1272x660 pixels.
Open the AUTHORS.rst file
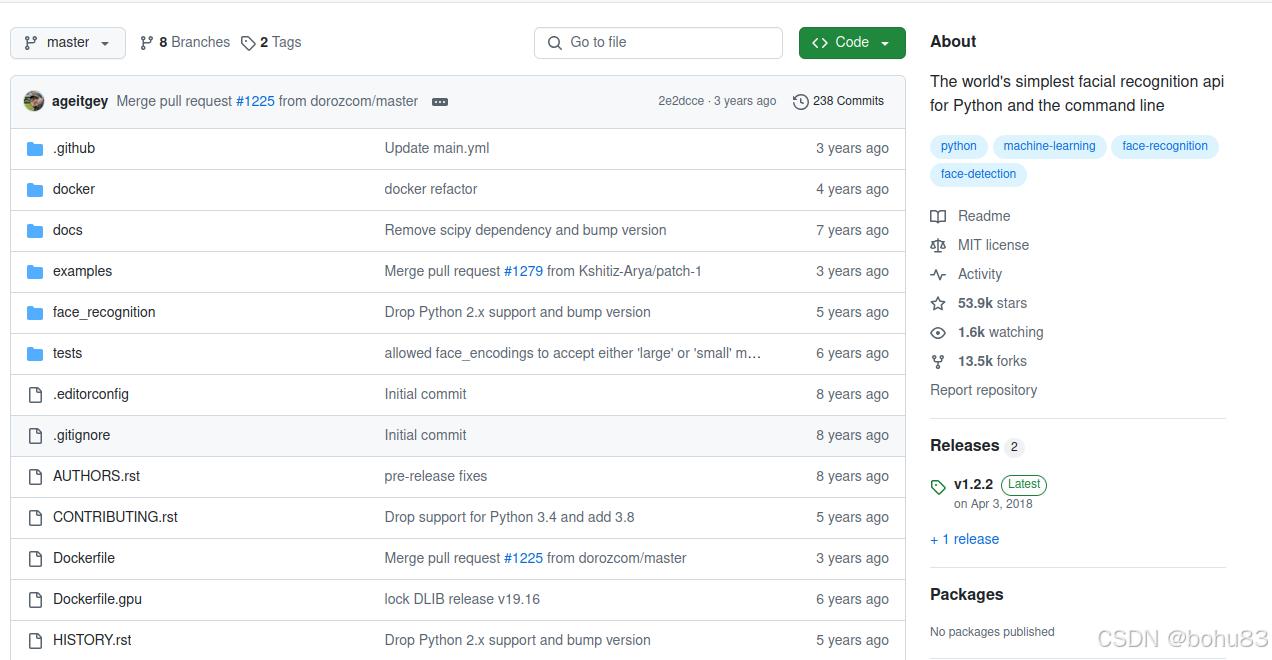click(x=97, y=476)
